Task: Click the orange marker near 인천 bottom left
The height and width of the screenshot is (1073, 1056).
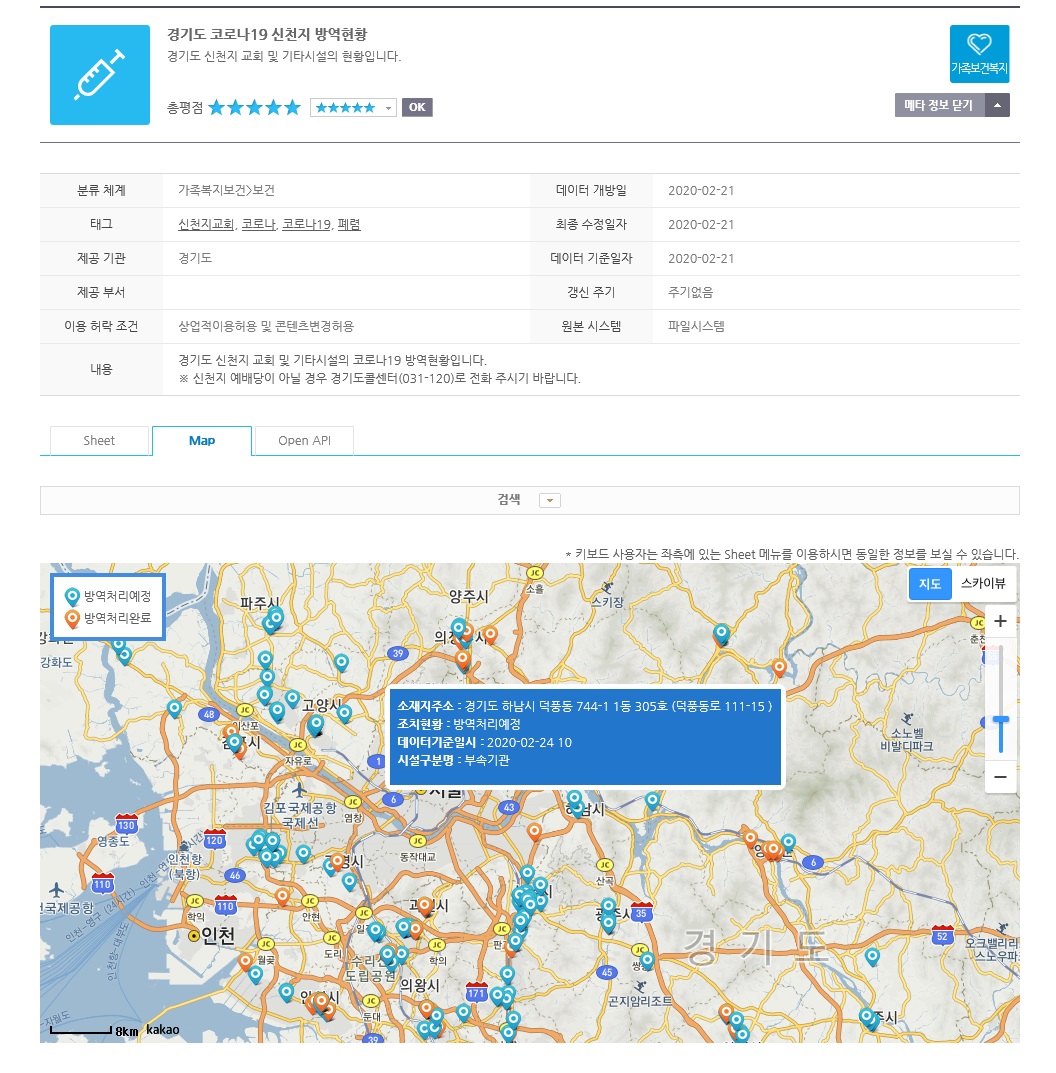Action: click(246, 961)
